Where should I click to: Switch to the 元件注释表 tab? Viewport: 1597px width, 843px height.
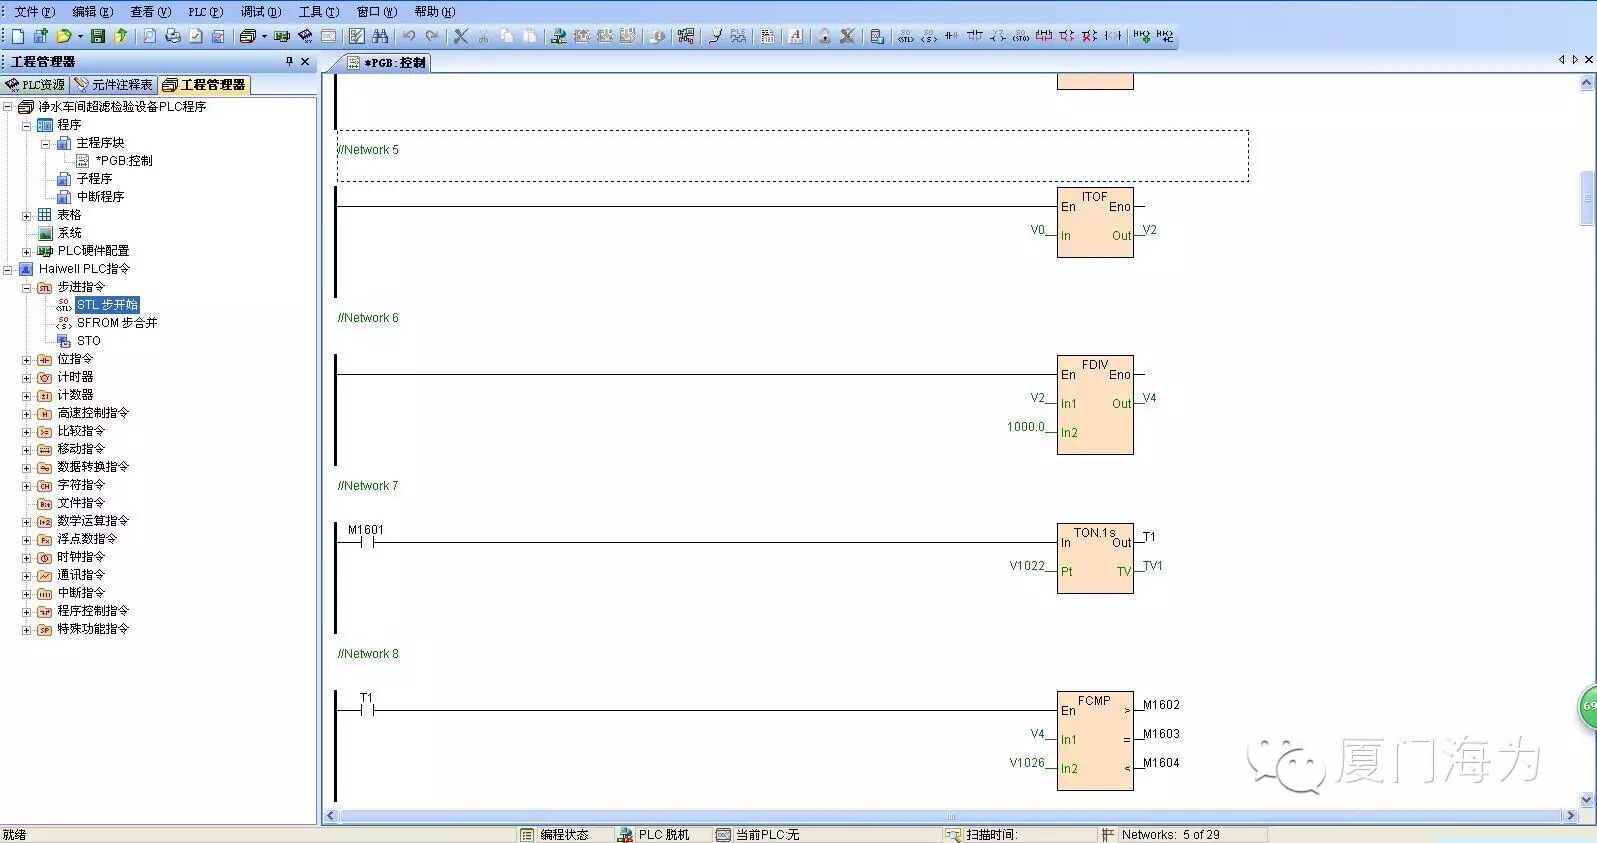(x=114, y=85)
